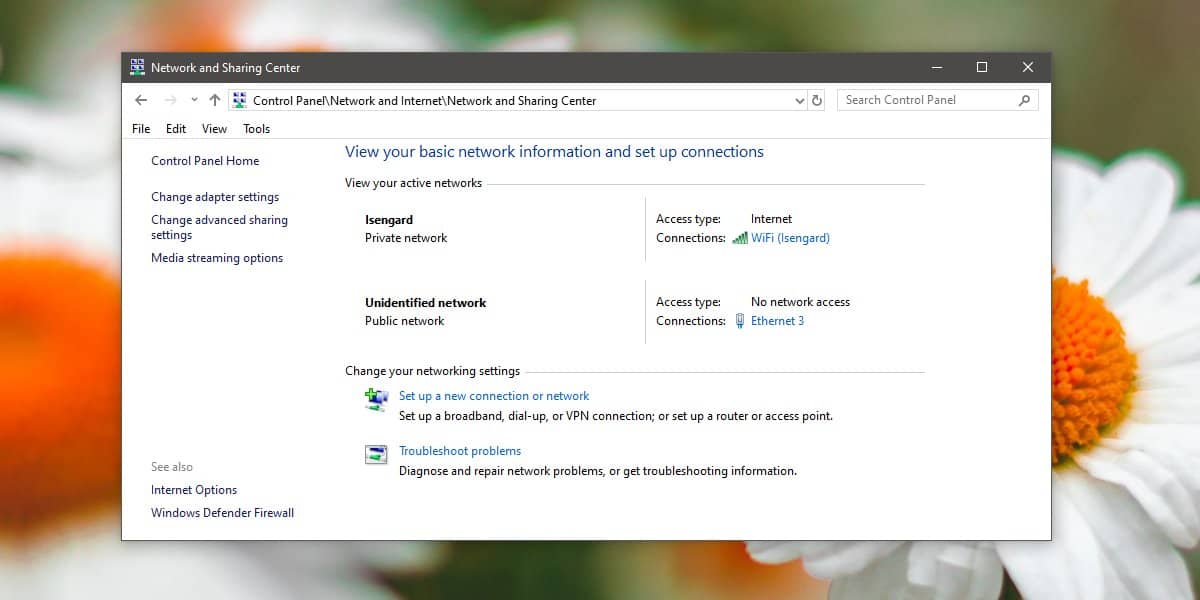Click the WiFi signal strength icon
This screenshot has width=1200, height=600.
click(x=740, y=238)
